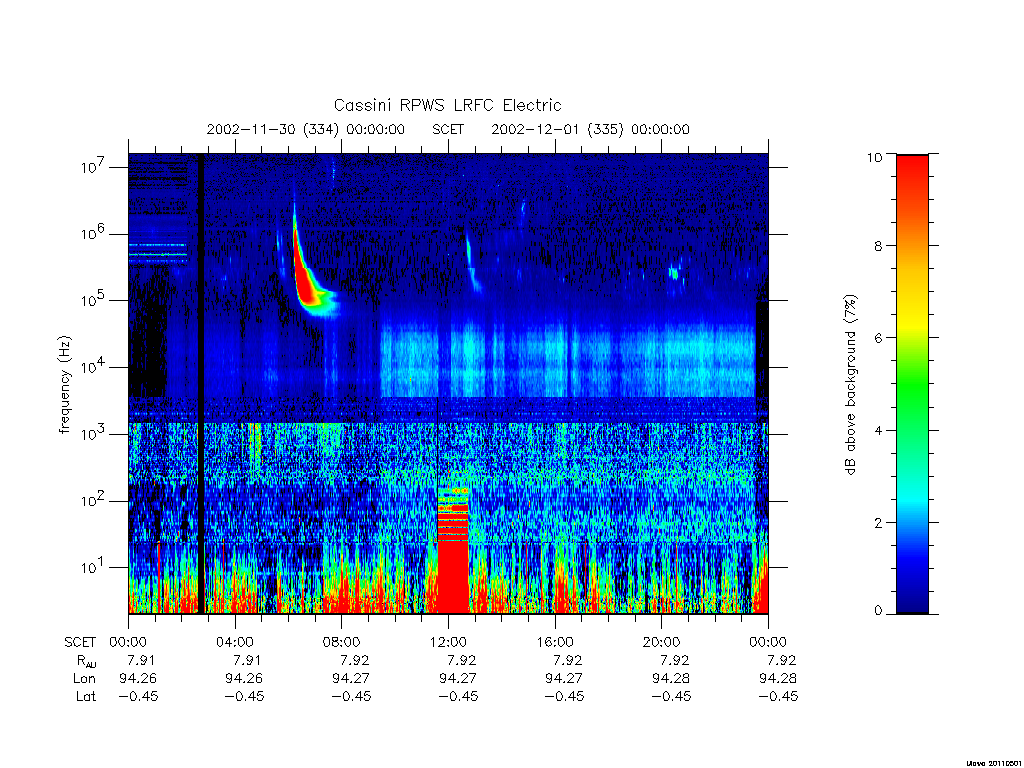Click the black vertical data gap stripe
This screenshot has width=1024, height=768.
[200, 384]
